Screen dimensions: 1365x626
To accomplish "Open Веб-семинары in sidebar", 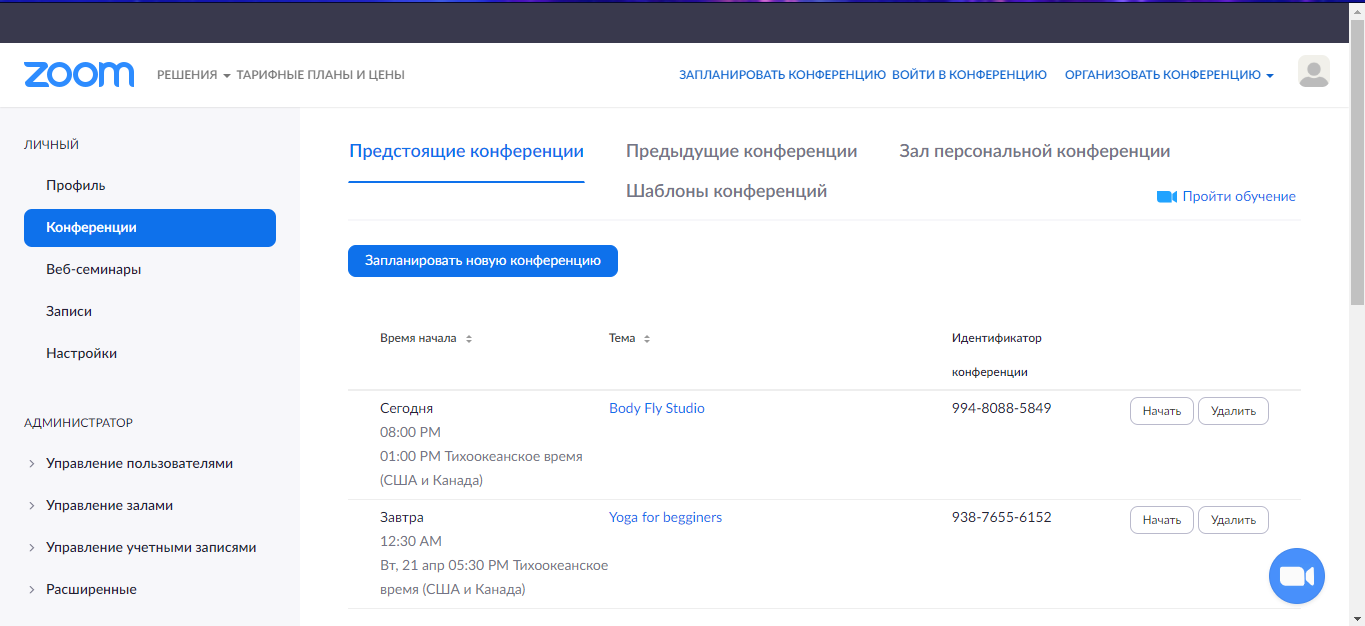I will coord(93,270).
